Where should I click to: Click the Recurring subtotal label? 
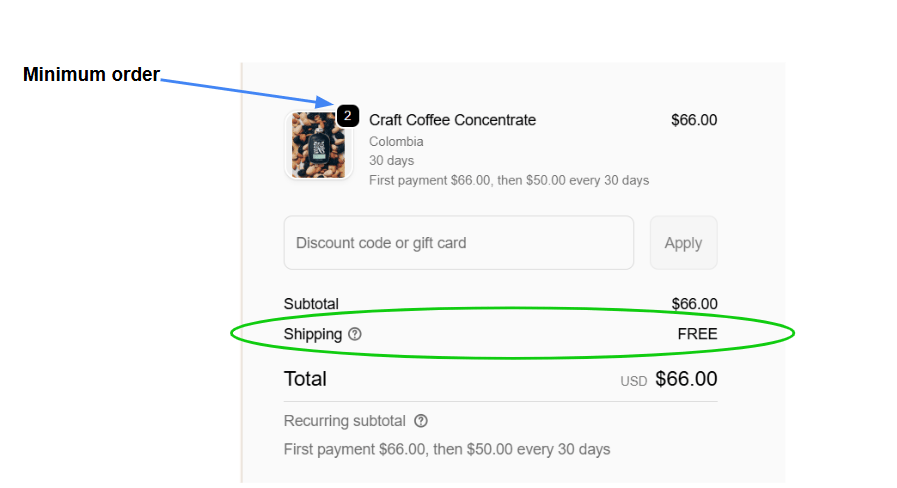[x=345, y=421]
